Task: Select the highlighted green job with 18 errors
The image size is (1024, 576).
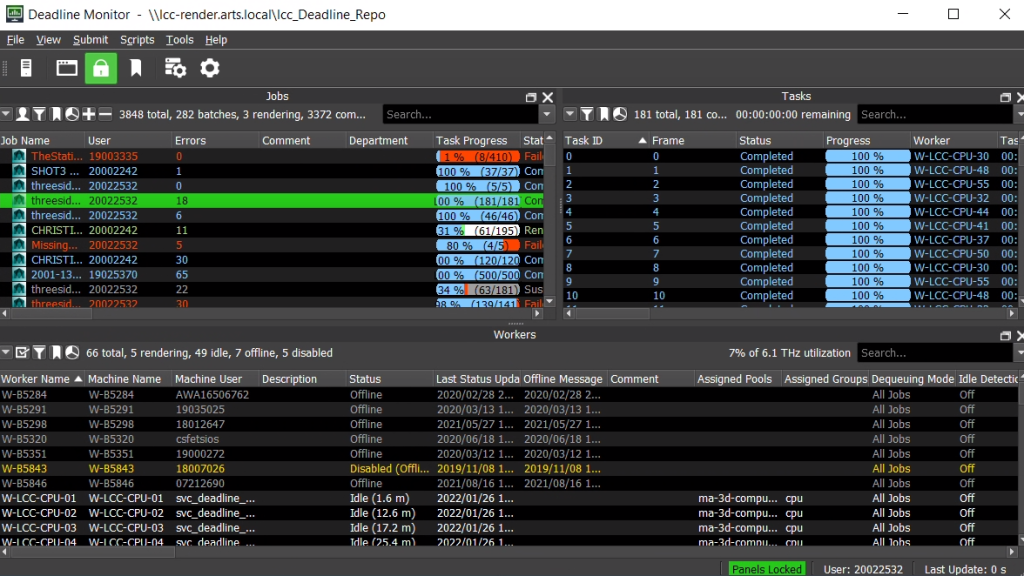Action: (x=272, y=200)
